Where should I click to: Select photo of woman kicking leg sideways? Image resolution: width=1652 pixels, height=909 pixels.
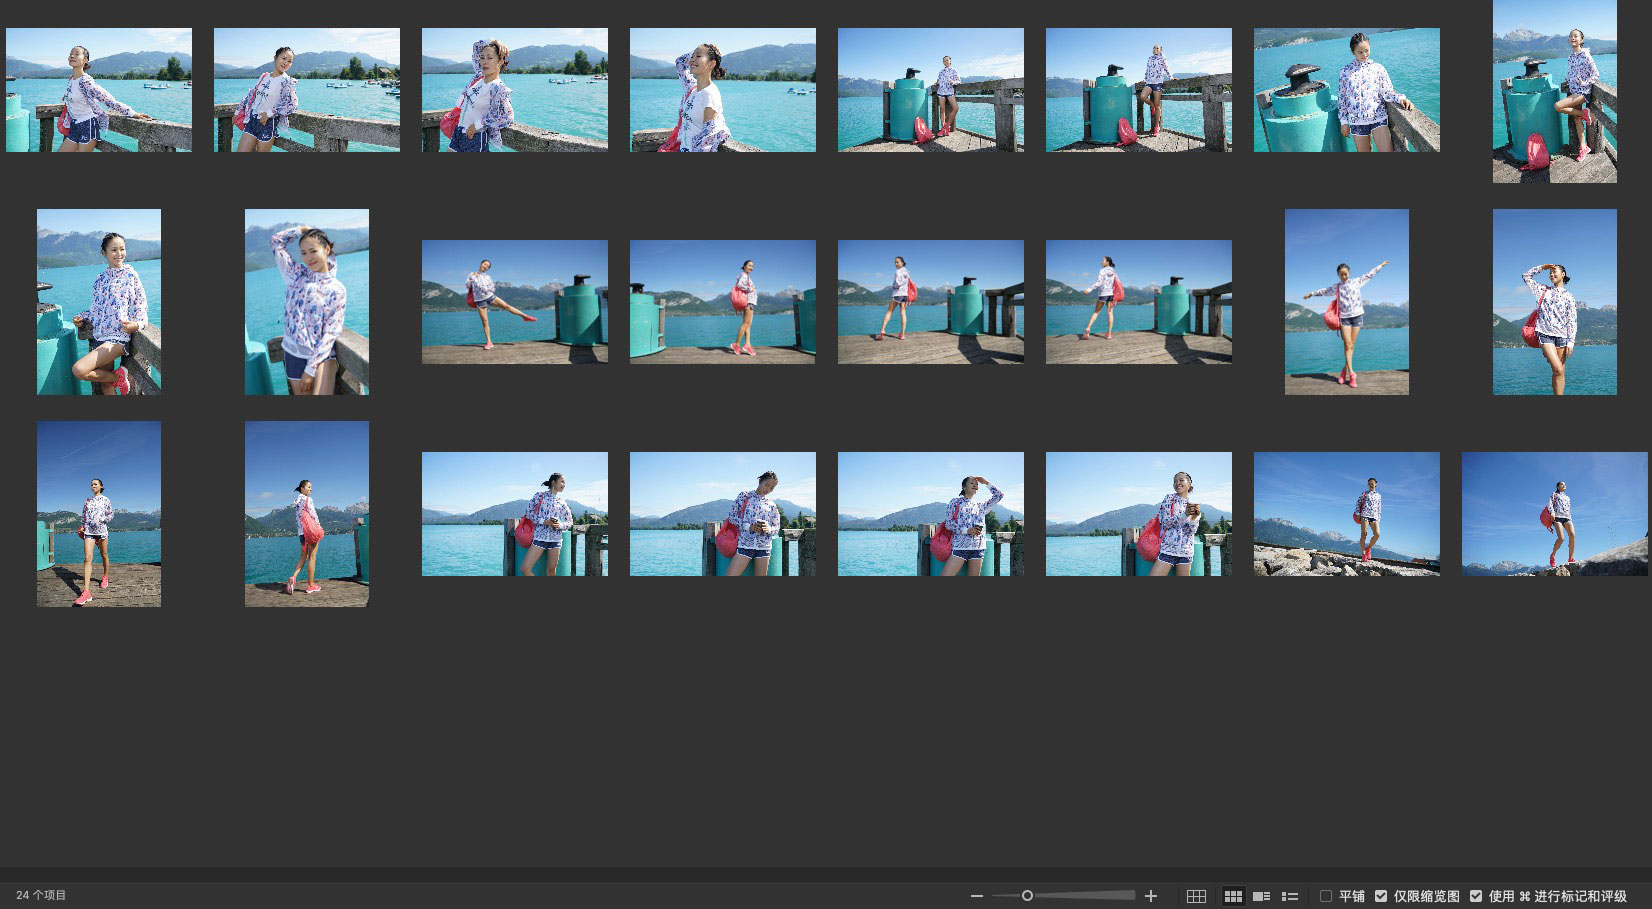pos(514,301)
